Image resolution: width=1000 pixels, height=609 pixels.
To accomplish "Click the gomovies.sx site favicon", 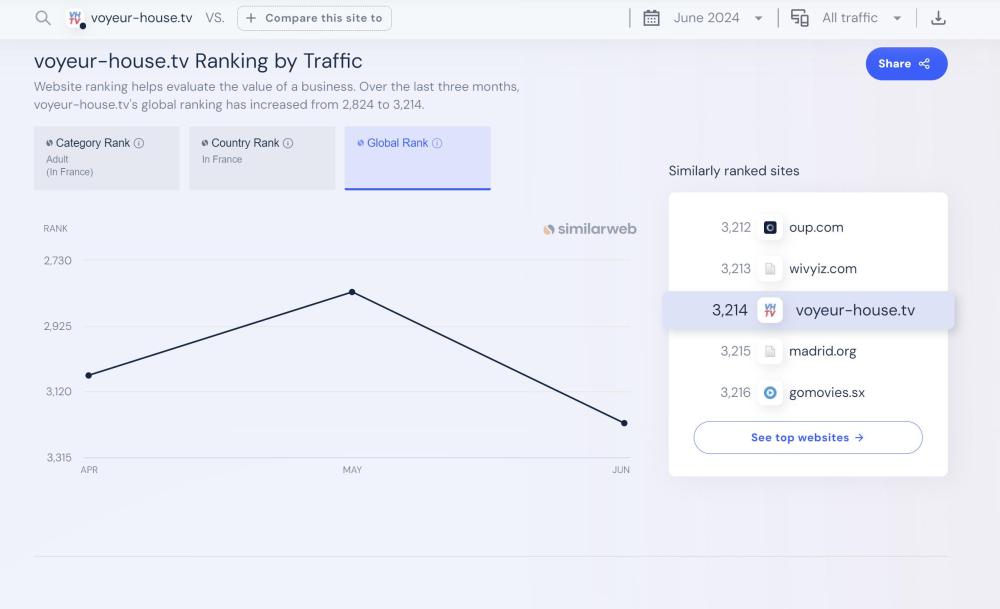I will tap(770, 393).
